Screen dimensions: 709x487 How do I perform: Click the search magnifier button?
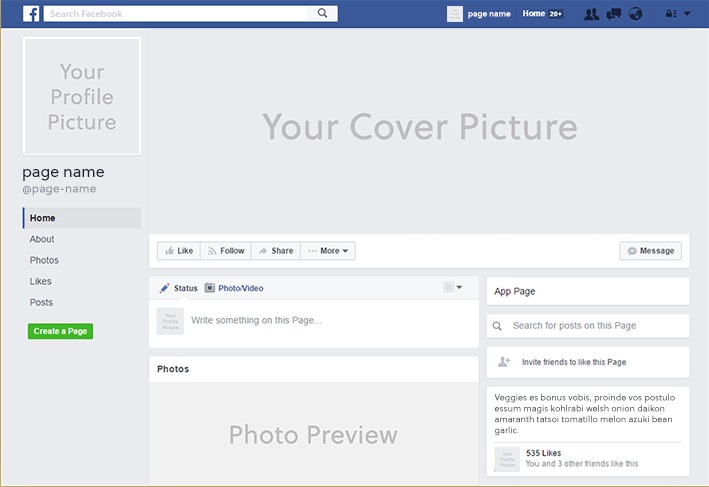[x=322, y=13]
